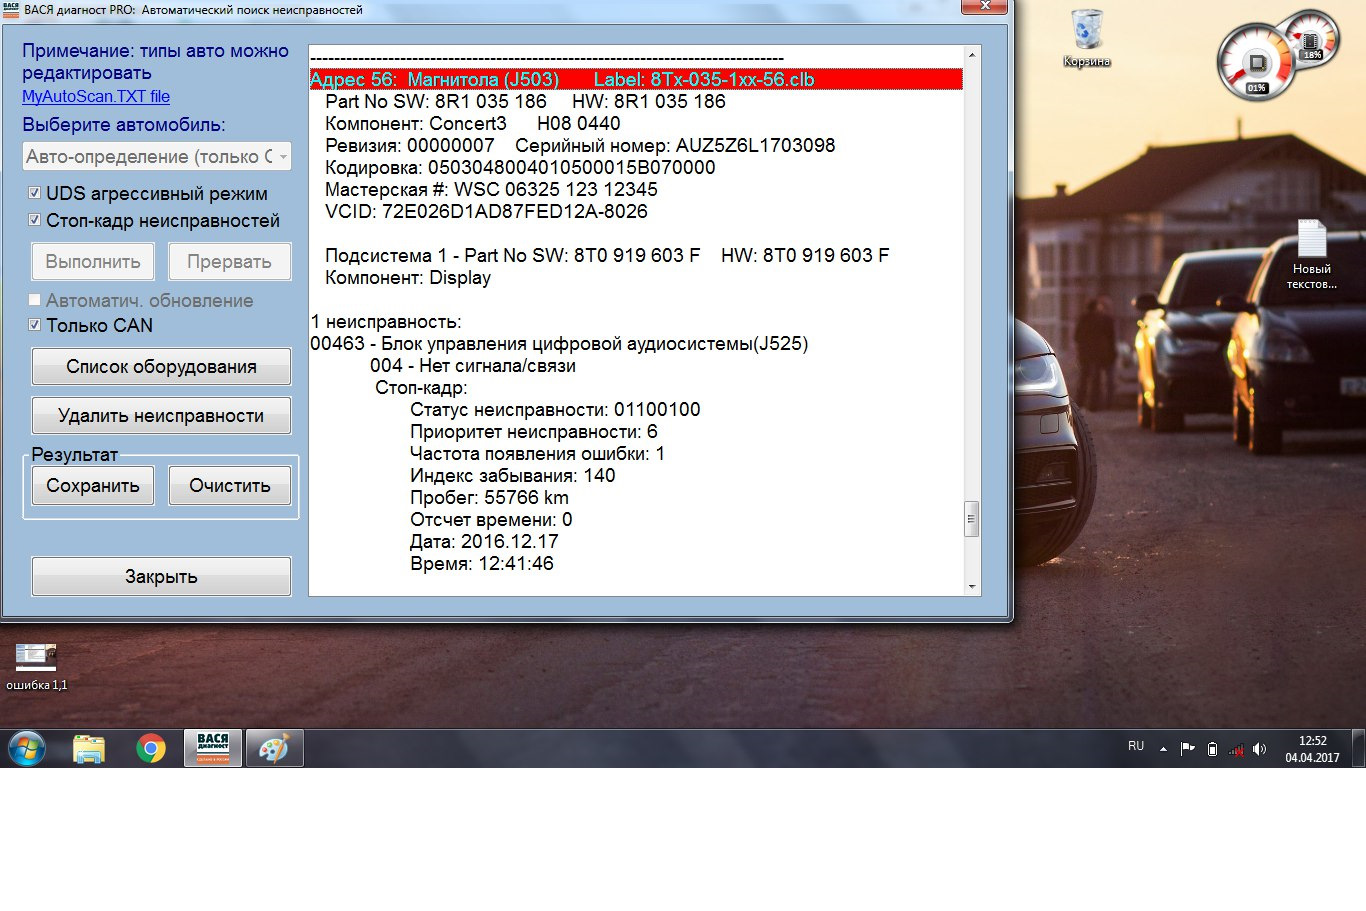Open File Explorer from the taskbar
The height and width of the screenshot is (911, 1366).
(x=89, y=748)
